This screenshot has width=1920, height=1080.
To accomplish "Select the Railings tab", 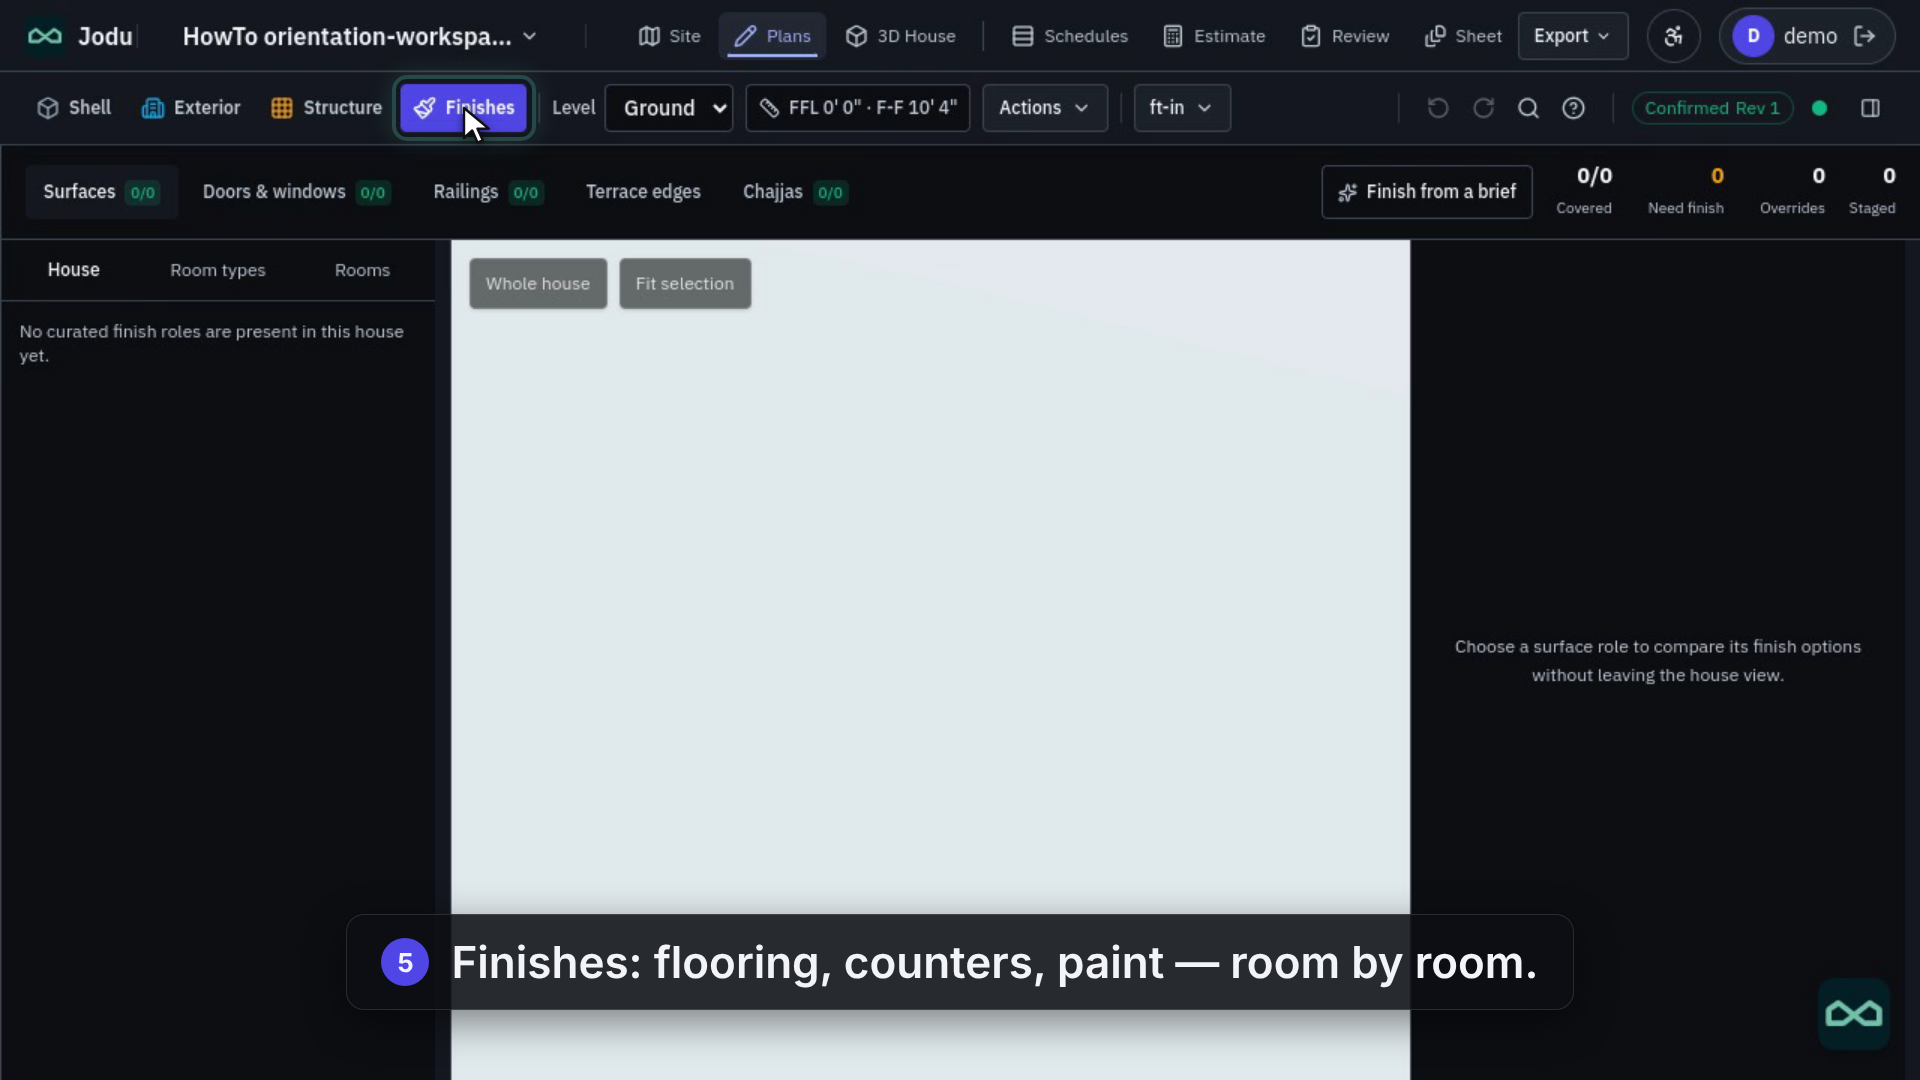I will pos(488,192).
